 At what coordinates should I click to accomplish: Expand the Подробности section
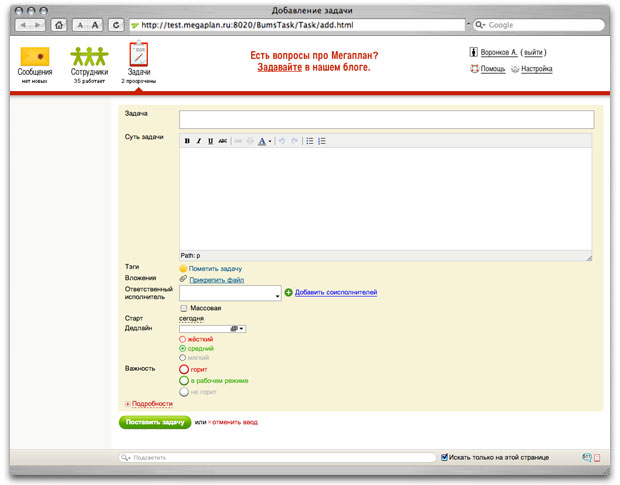(149, 404)
